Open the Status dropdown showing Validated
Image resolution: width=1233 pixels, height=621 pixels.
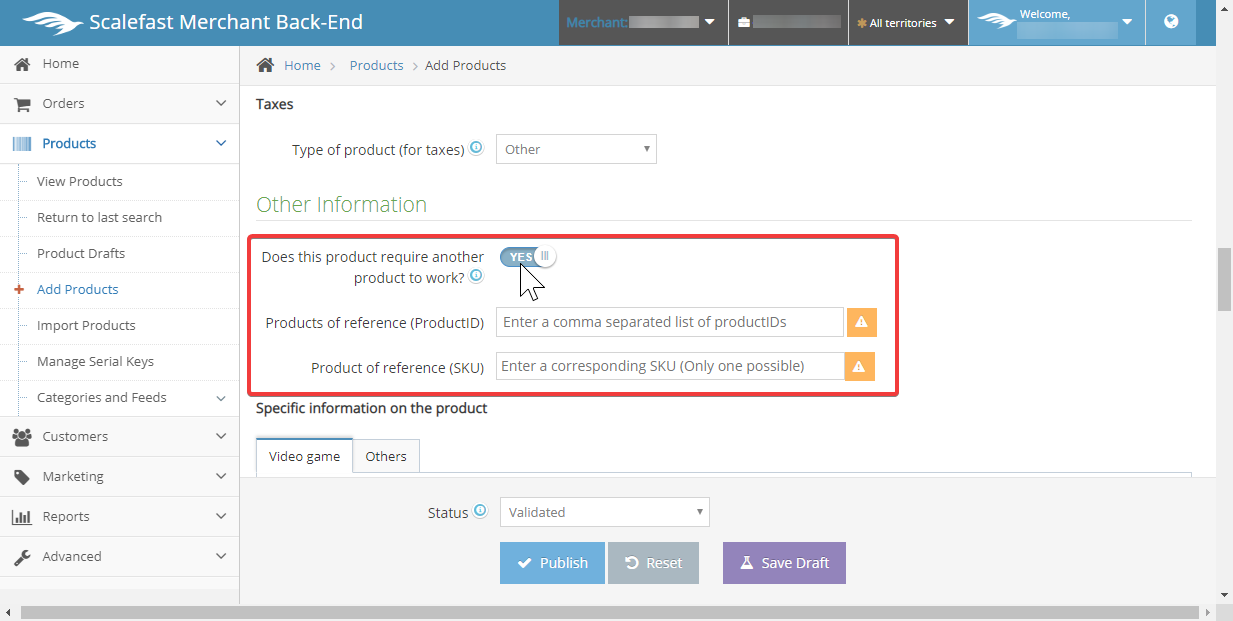604,512
